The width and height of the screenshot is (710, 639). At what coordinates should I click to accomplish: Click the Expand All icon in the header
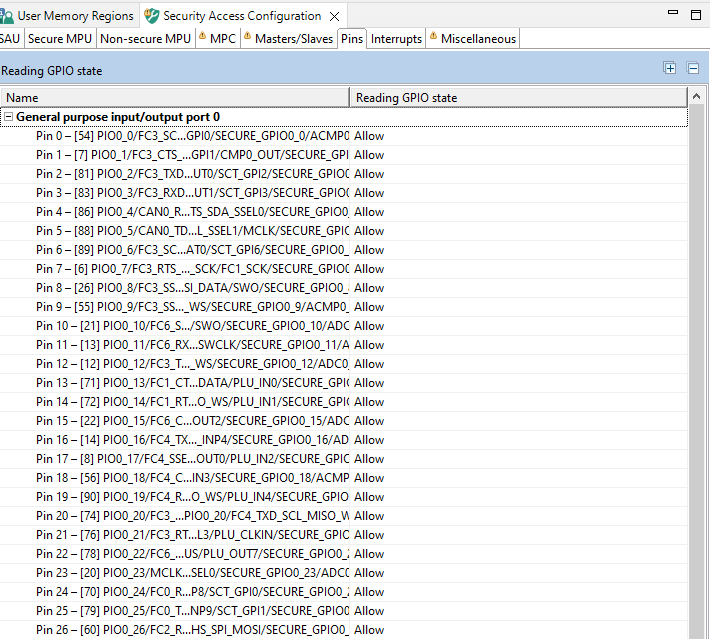[670, 68]
